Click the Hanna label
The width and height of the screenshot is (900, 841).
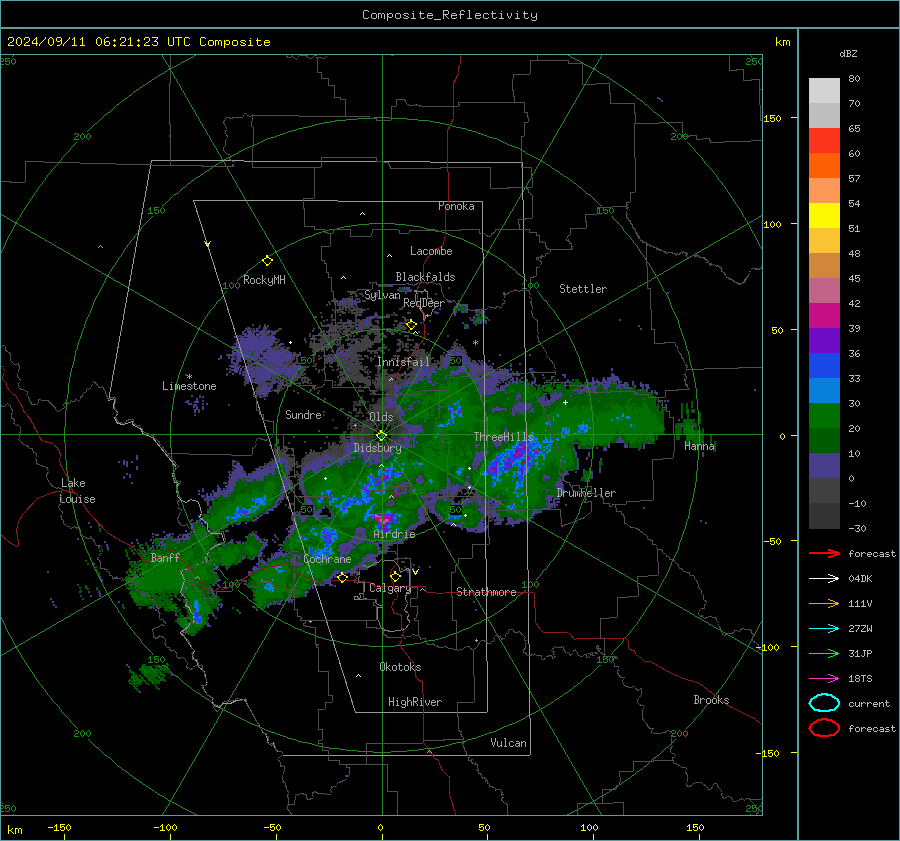click(699, 446)
